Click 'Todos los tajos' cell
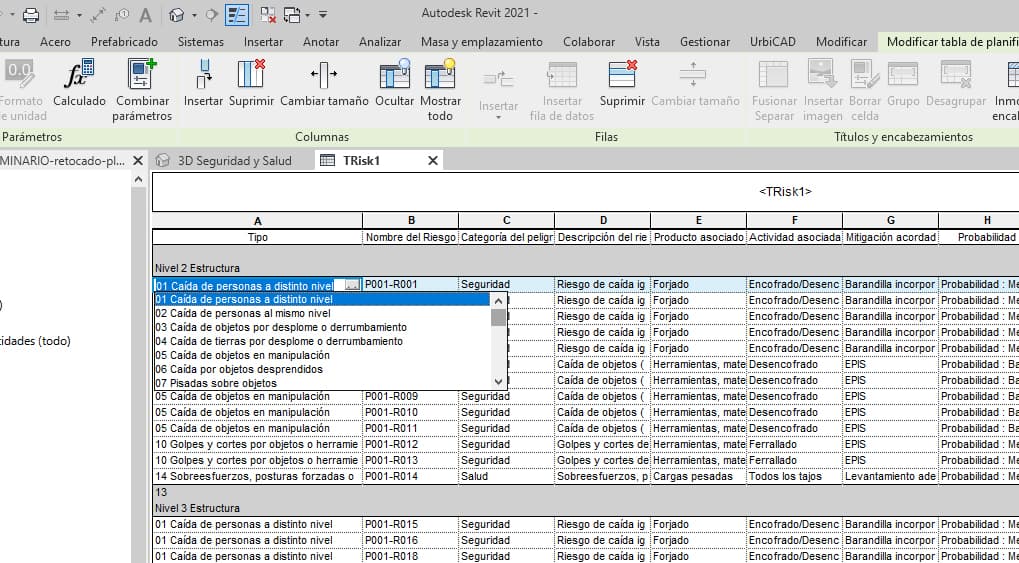Screen dimensions: 1019x563 point(795,477)
